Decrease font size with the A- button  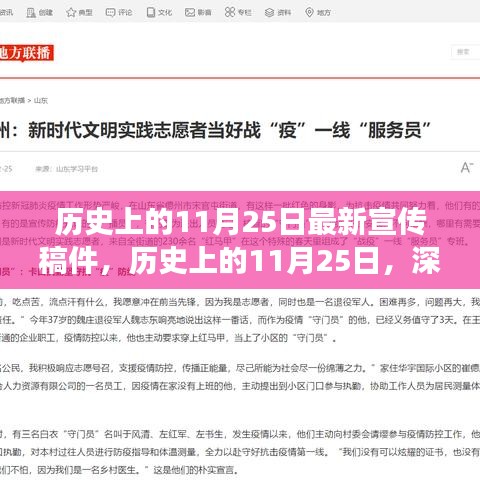coord(467,168)
